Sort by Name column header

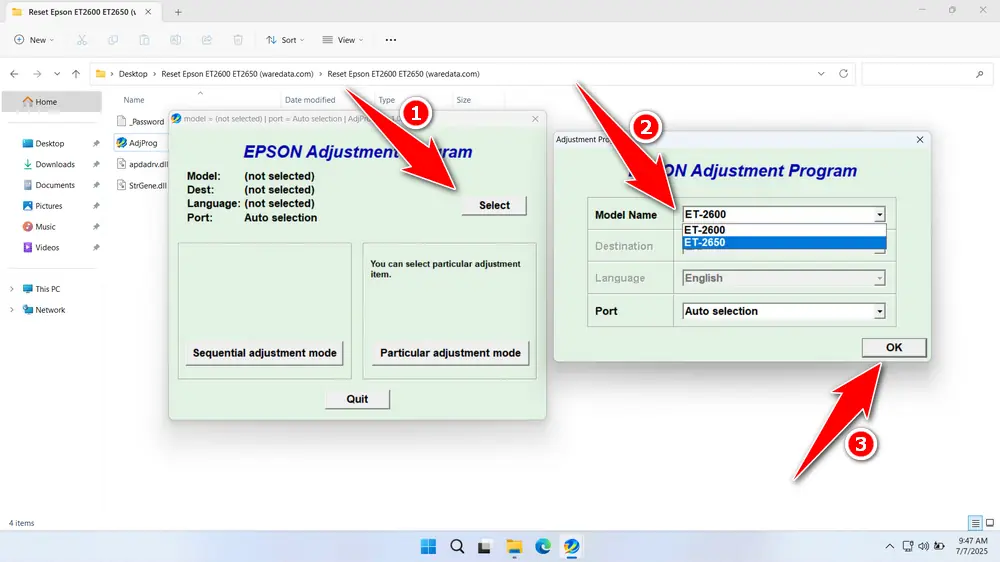[x=134, y=100]
